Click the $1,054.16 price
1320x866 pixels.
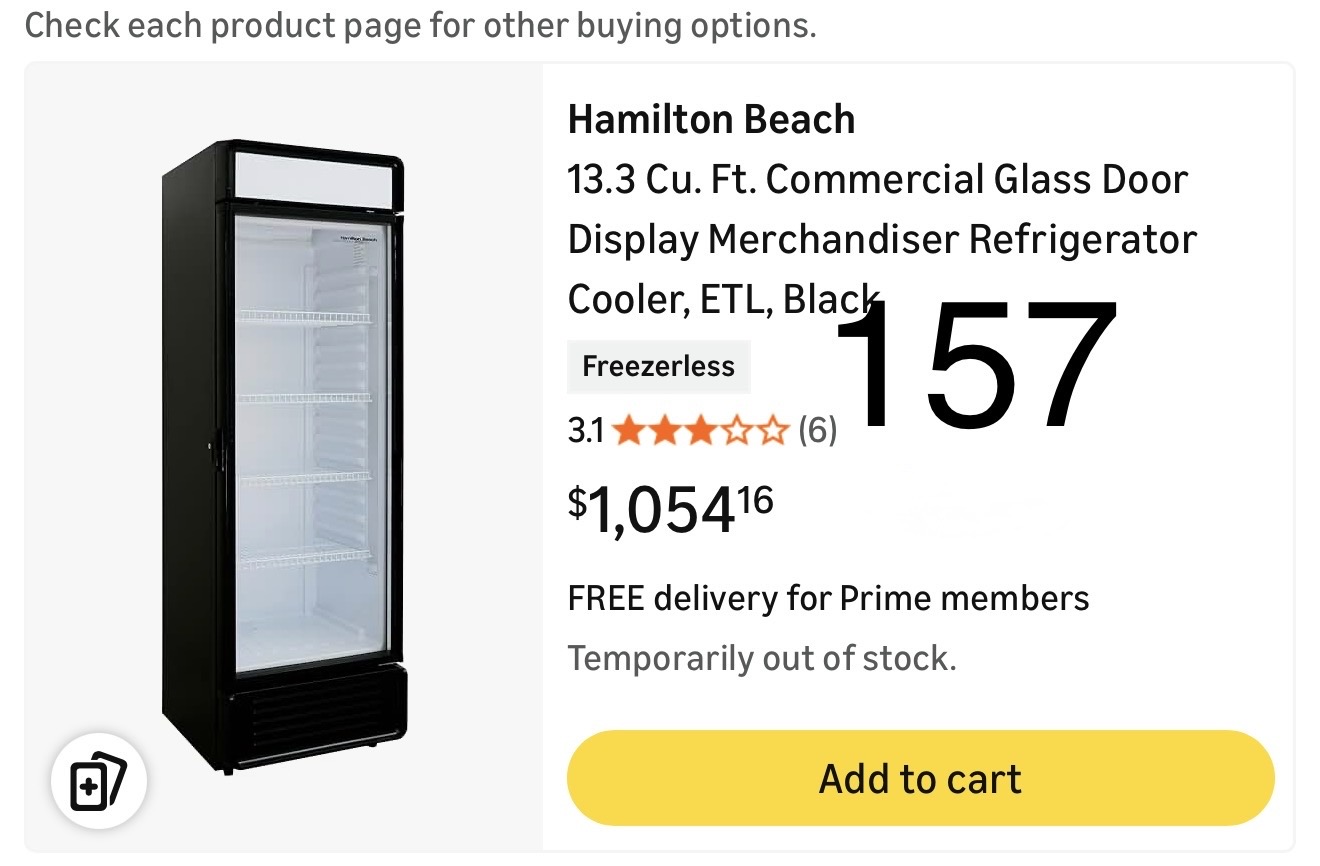[670, 508]
